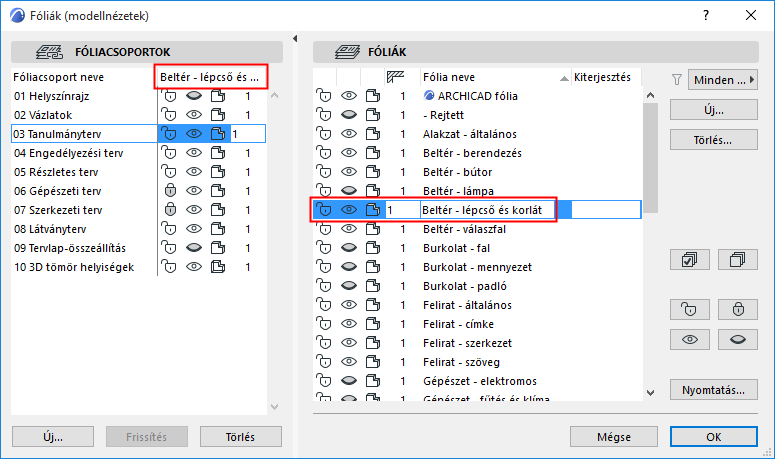
Task: Click the Hide layers closed-eye button at right
Action: click(x=738, y=340)
